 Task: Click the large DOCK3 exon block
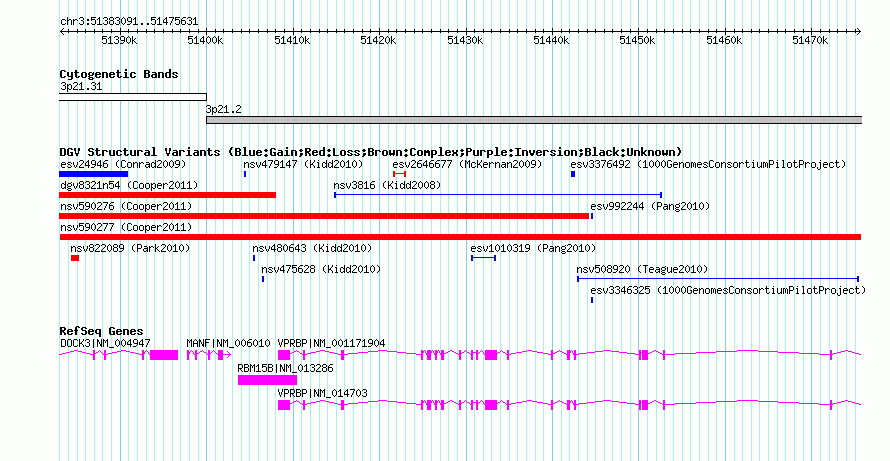(164, 355)
